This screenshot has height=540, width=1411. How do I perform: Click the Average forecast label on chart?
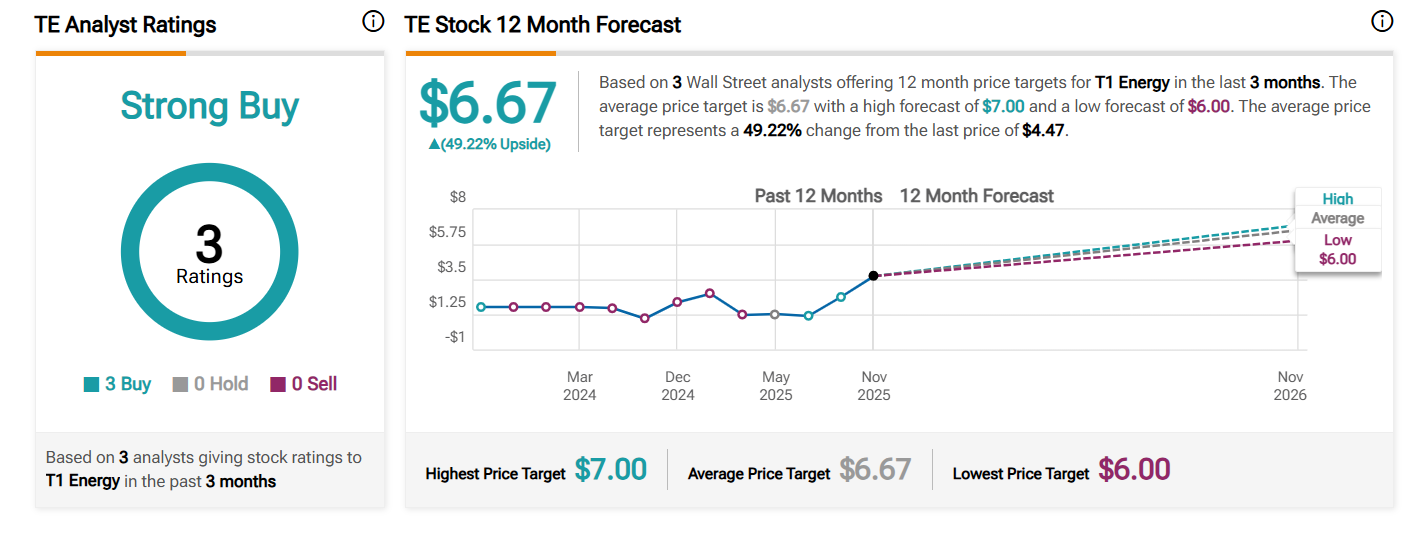click(1337, 218)
